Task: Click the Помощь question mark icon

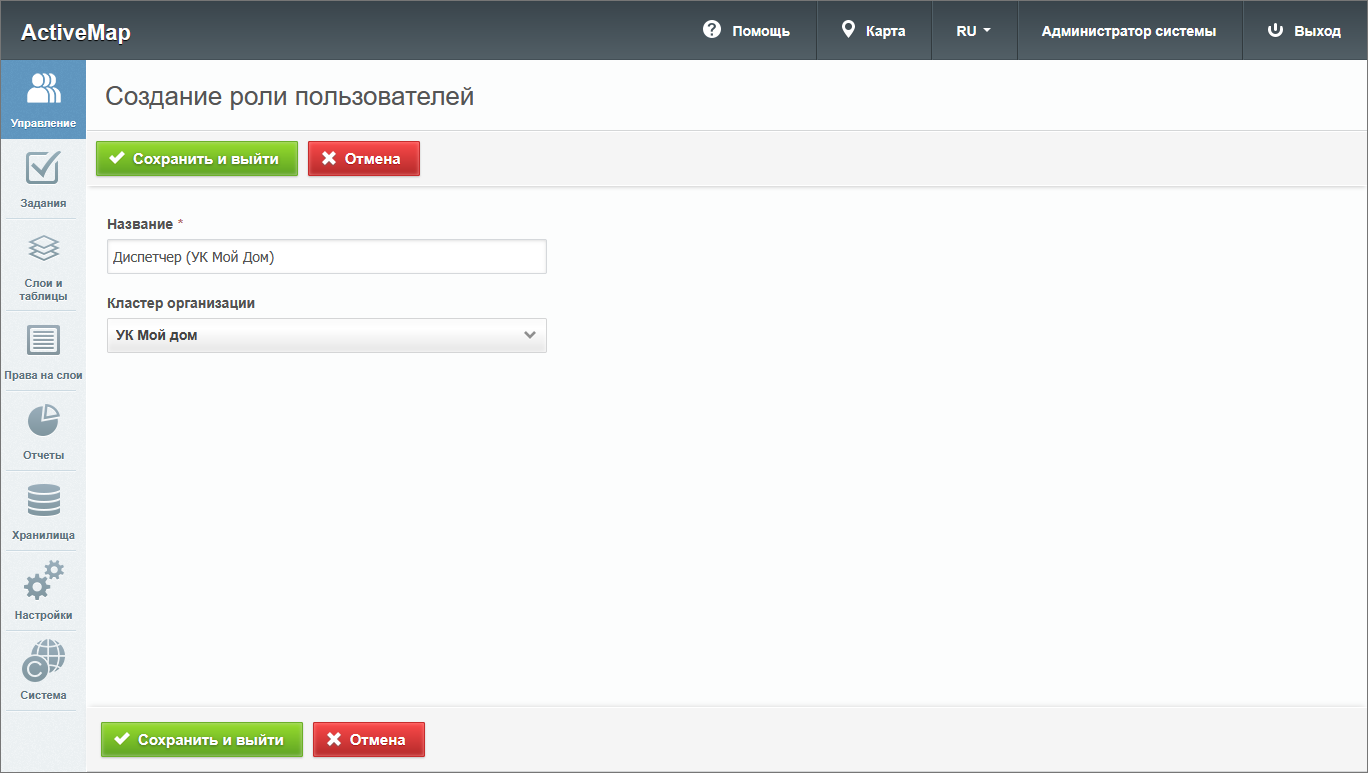Action: (x=712, y=30)
